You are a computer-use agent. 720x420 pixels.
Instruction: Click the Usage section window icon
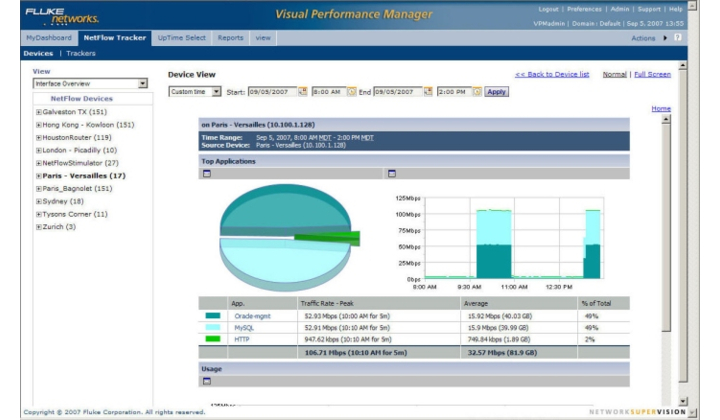tap(207, 381)
